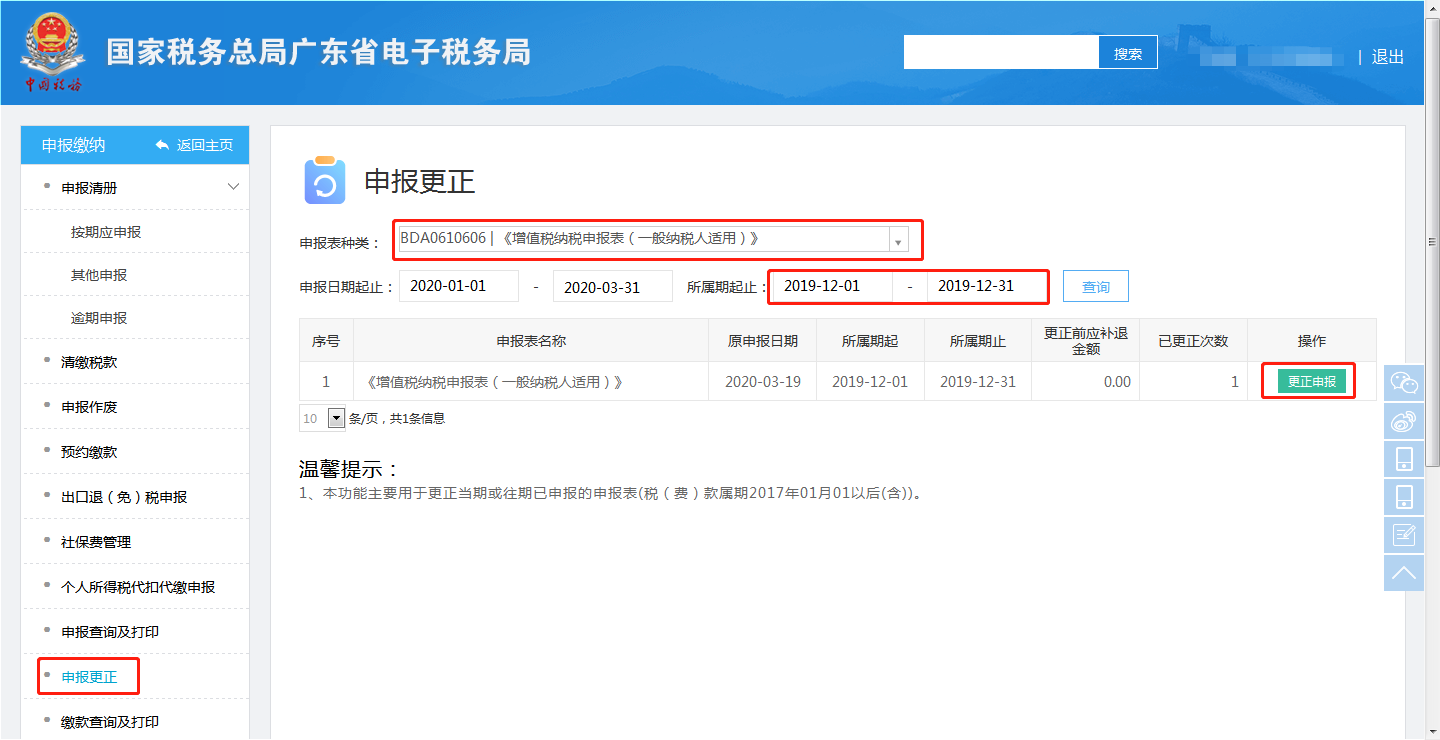Screen dimensions: 1440x740
Task: Go to 缴款查询及打印 menu item
Action: (110, 722)
